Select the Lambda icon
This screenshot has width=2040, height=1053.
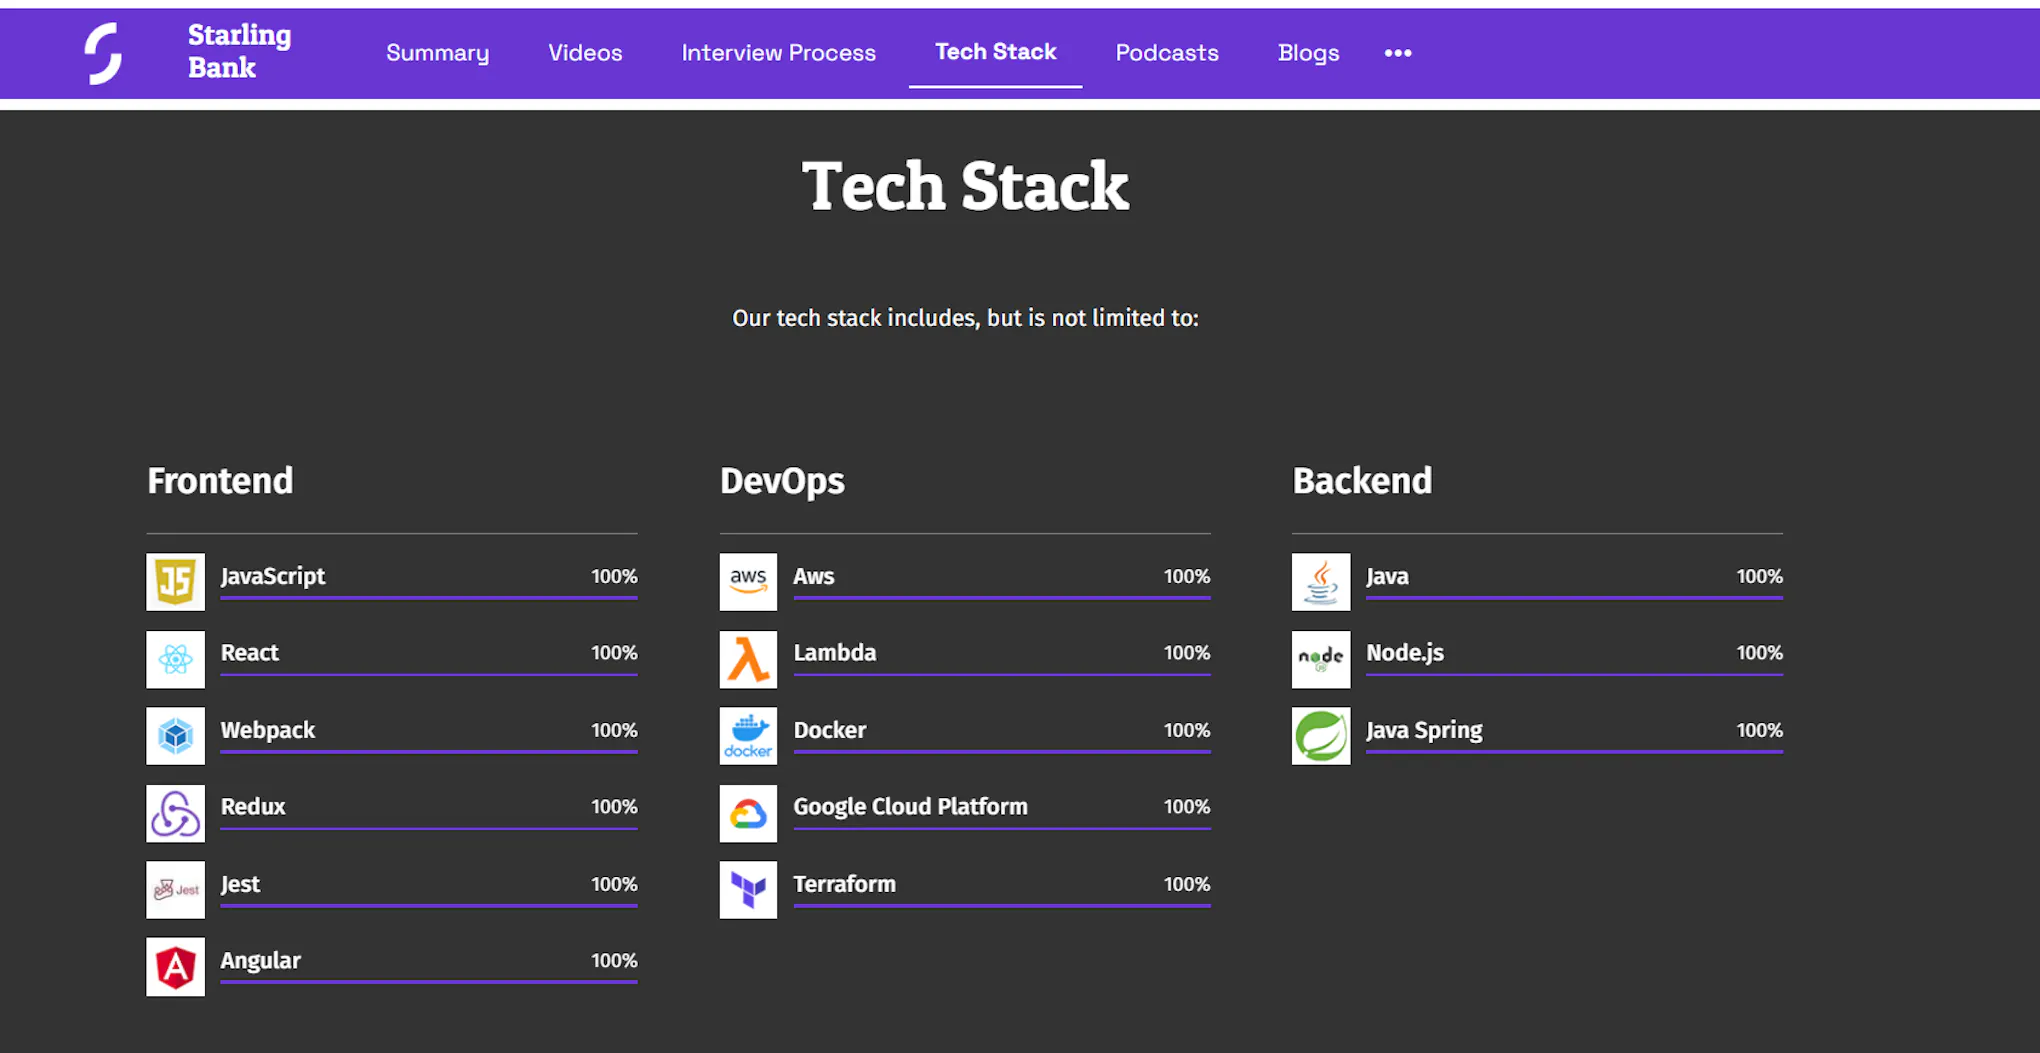pos(748,659)
